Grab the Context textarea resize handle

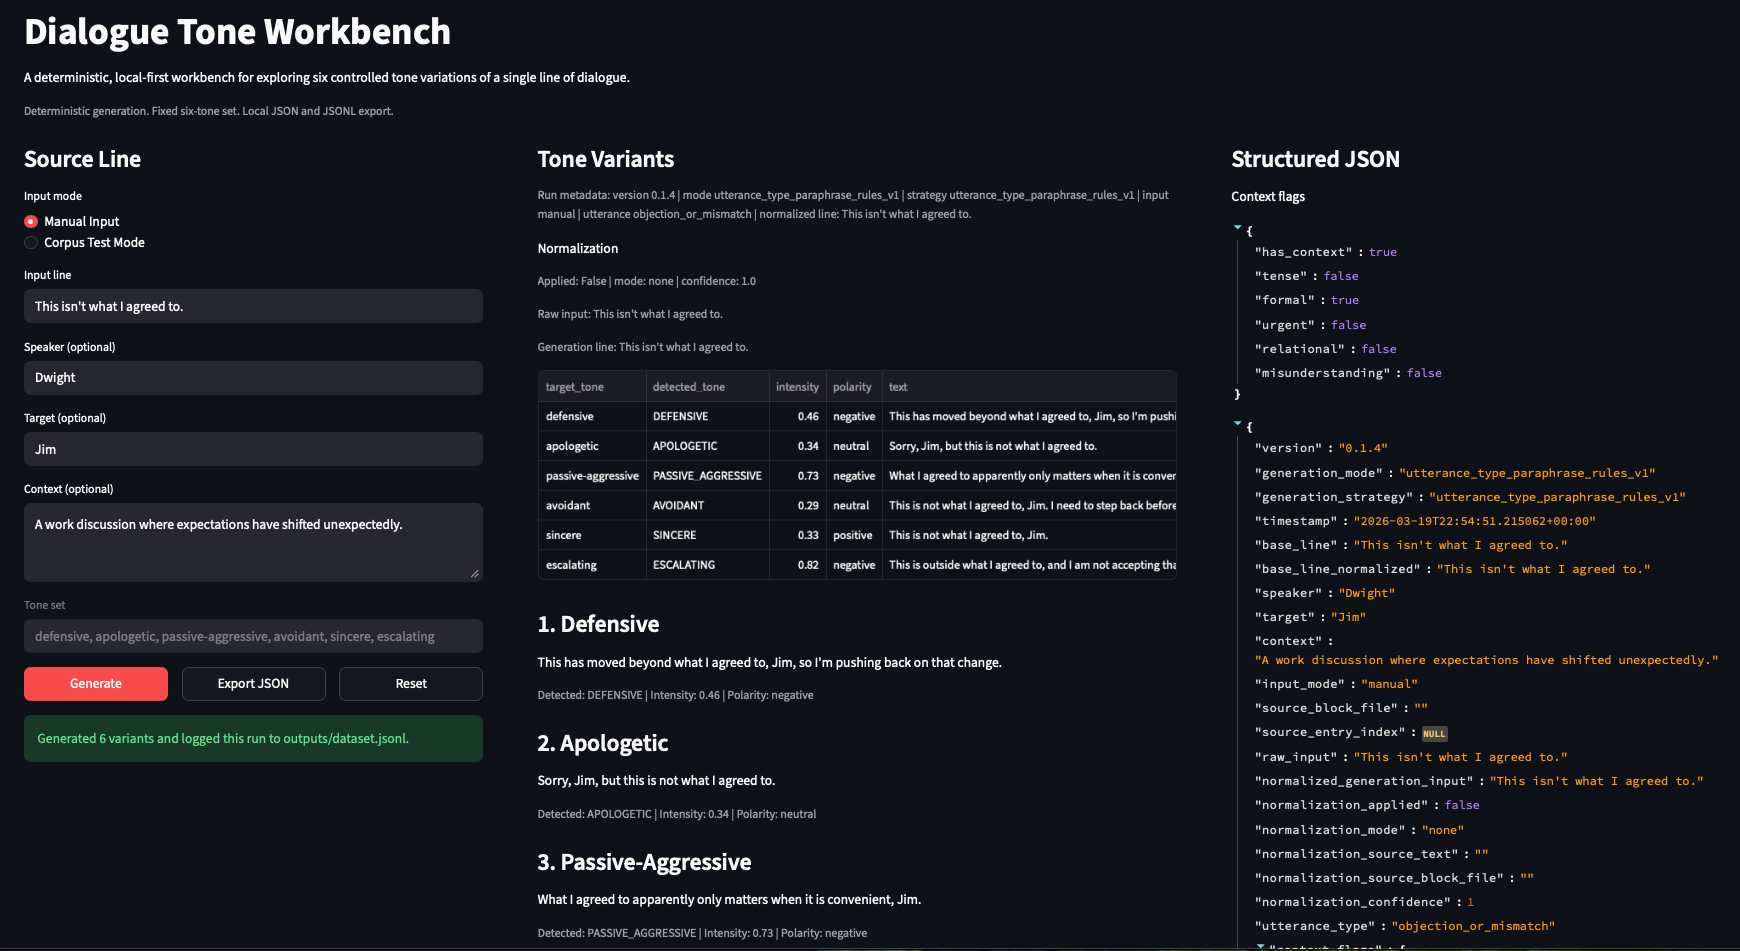point(474,573)
